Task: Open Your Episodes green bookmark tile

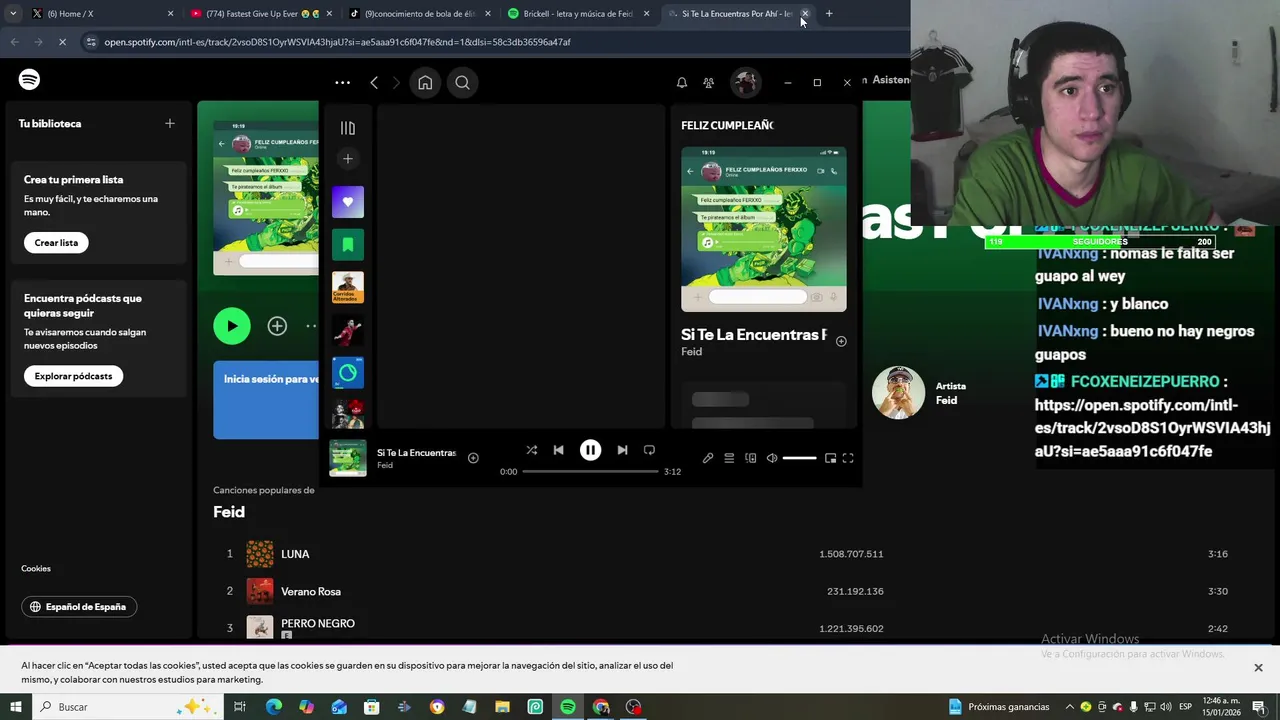Action: pyautogui.click(x=348, y=244)
